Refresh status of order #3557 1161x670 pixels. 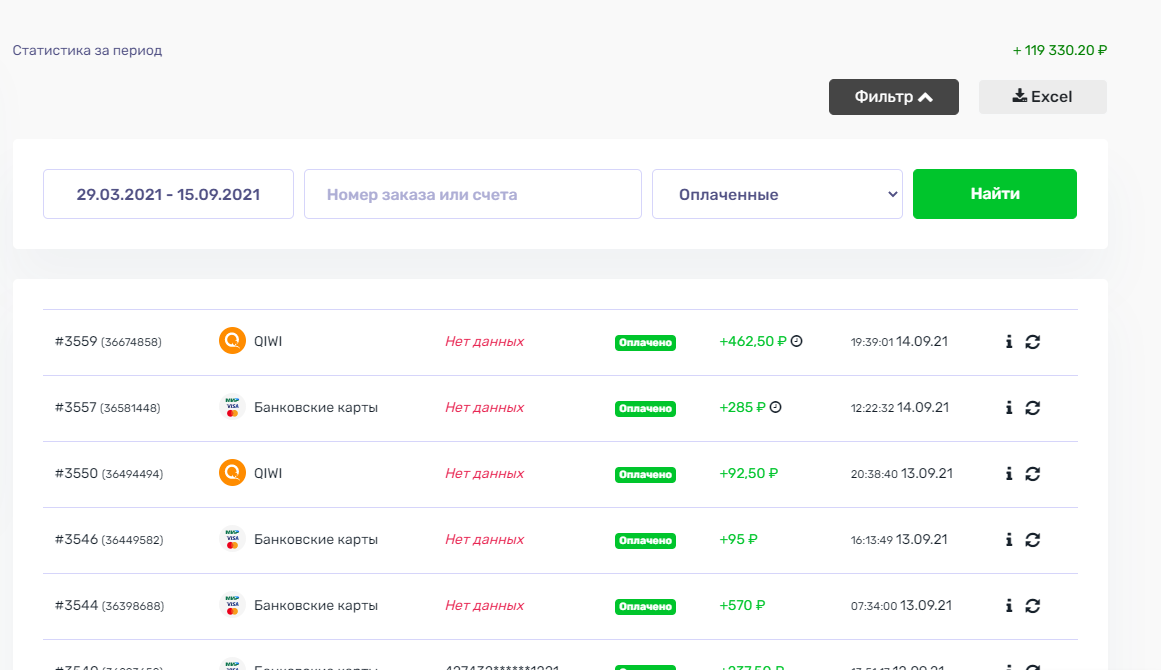click(1032, 407)
